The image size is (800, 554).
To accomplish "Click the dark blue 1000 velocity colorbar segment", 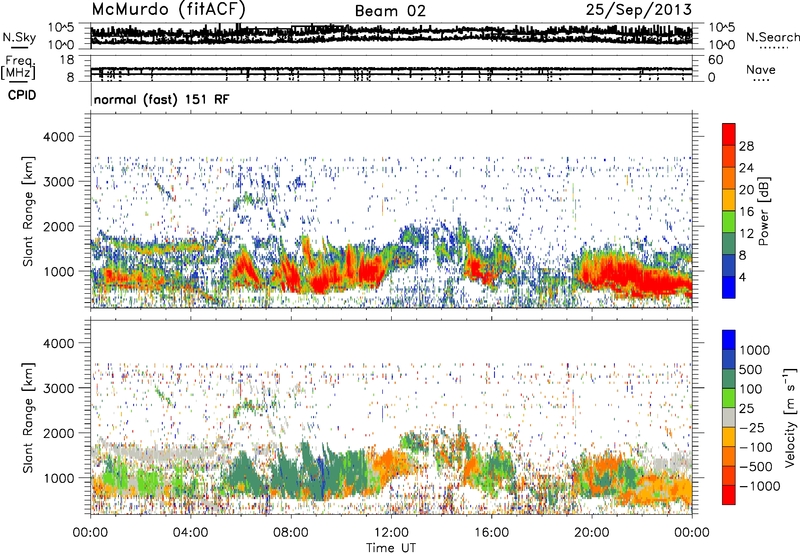I will coord(729,340).
